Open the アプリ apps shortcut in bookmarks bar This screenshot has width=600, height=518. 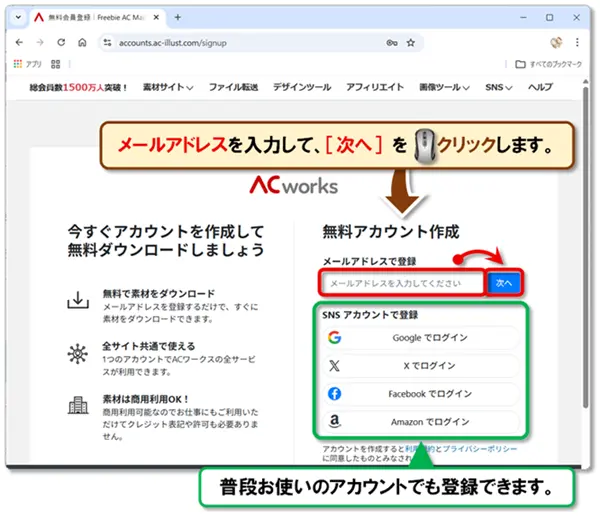28,64
